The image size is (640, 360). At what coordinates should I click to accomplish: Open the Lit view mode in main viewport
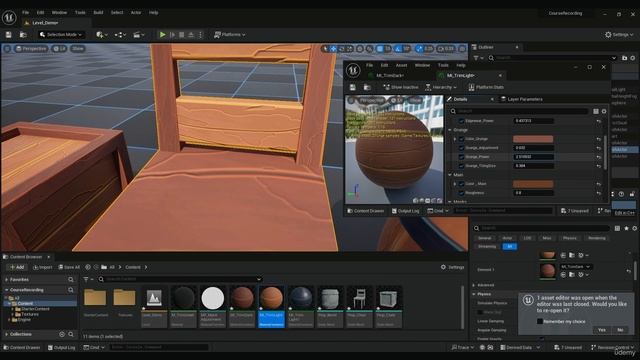pyautogui.click(x=60, y=49)
